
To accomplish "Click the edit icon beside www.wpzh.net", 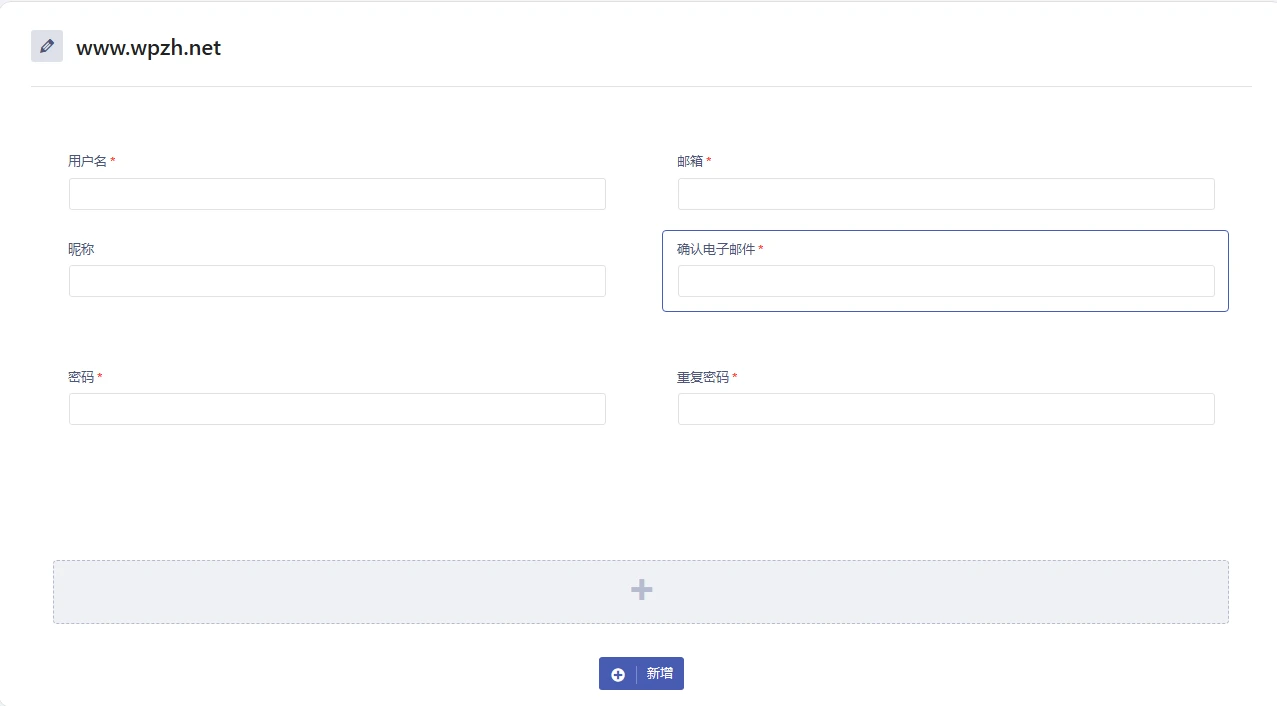I will (x=46, y=45).
